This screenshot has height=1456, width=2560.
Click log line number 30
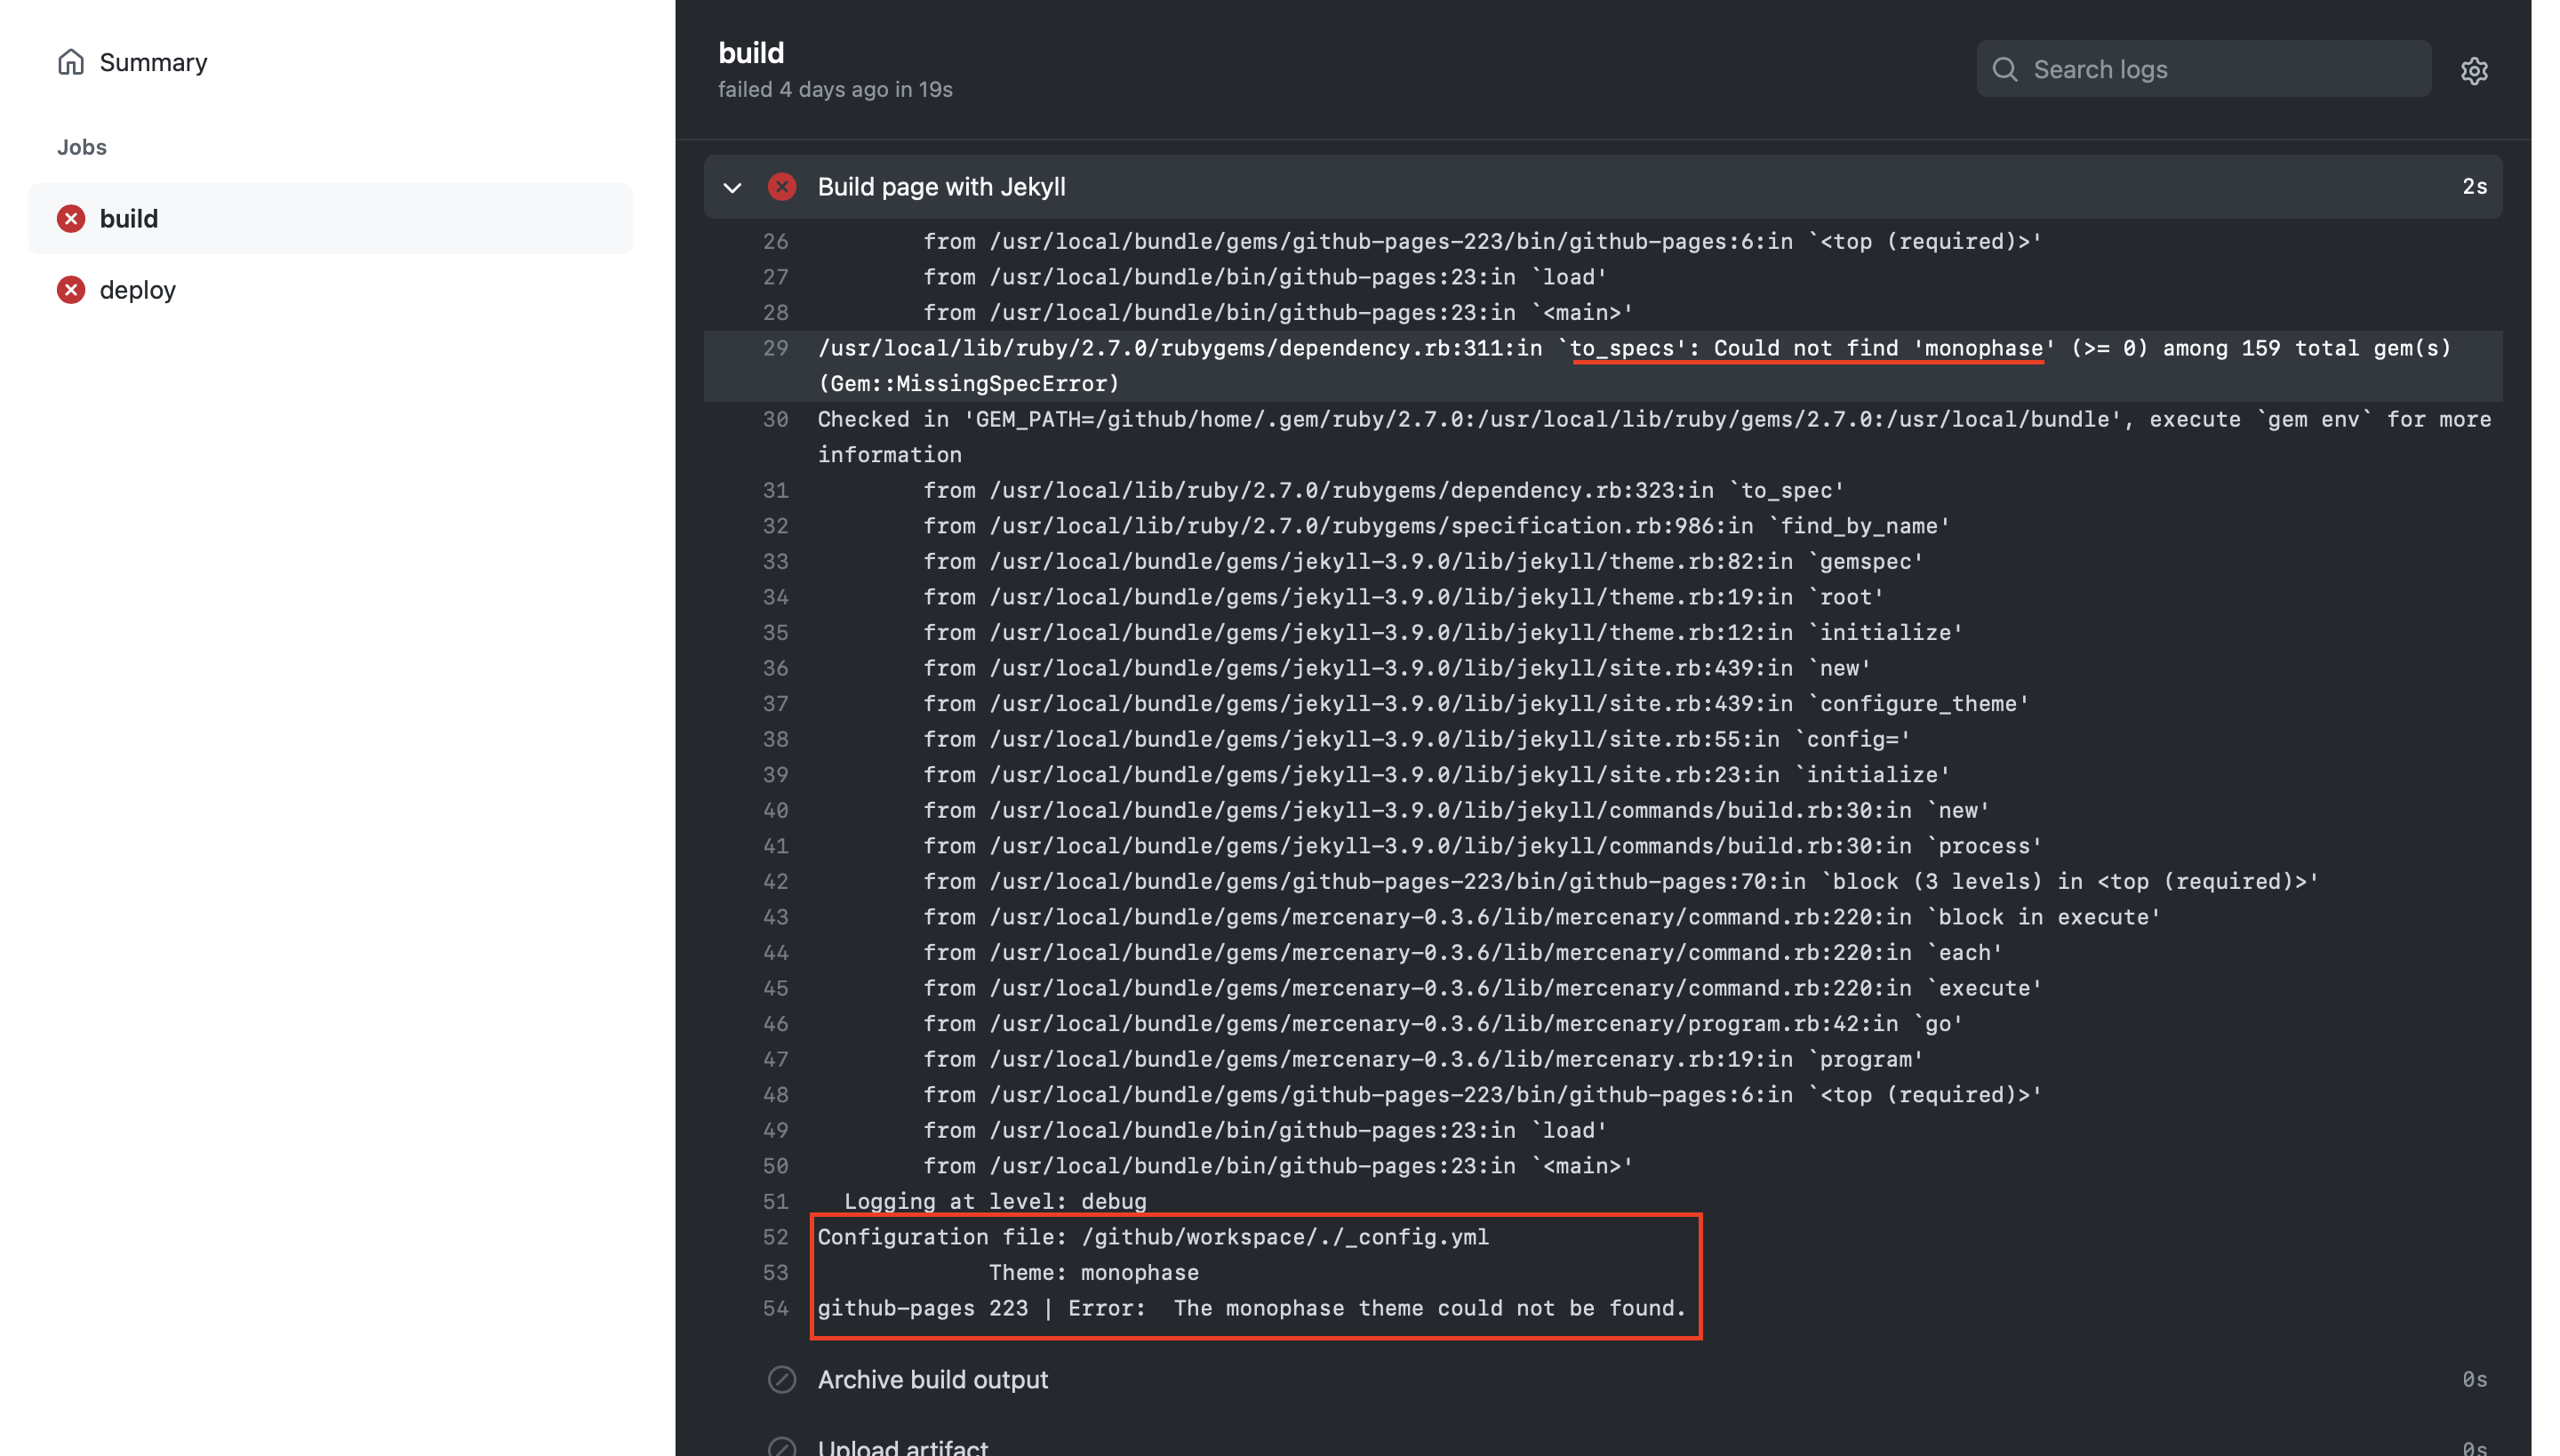pos(775,419)
